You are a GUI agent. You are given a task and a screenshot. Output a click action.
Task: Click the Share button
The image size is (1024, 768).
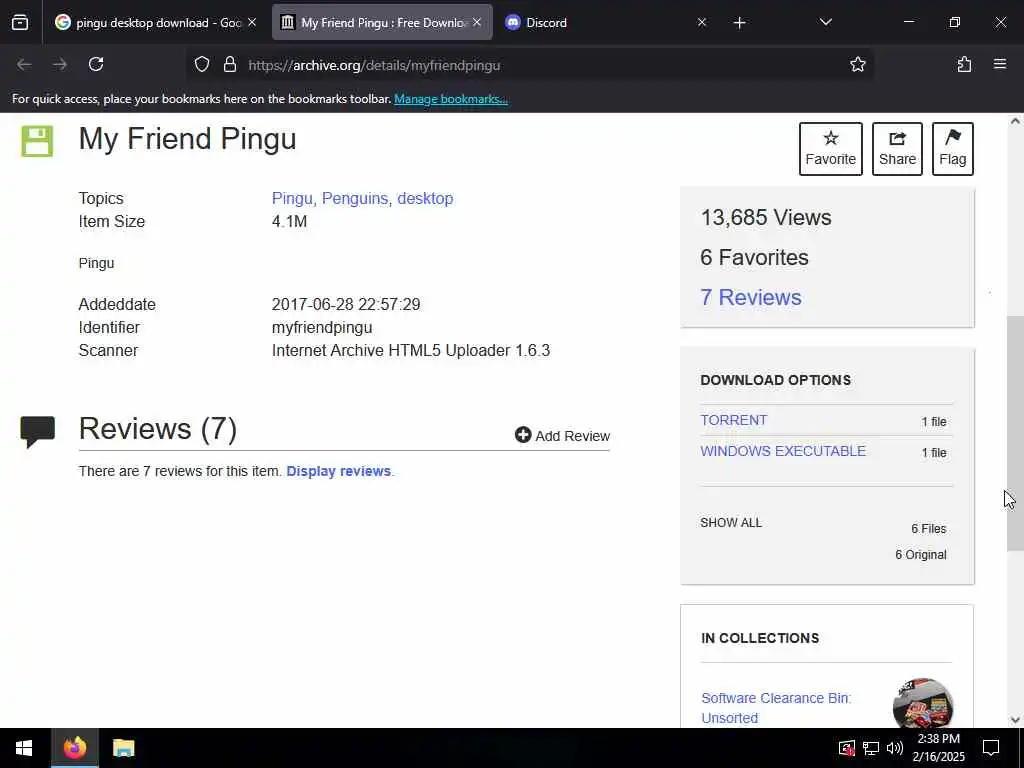pos(897,149)
